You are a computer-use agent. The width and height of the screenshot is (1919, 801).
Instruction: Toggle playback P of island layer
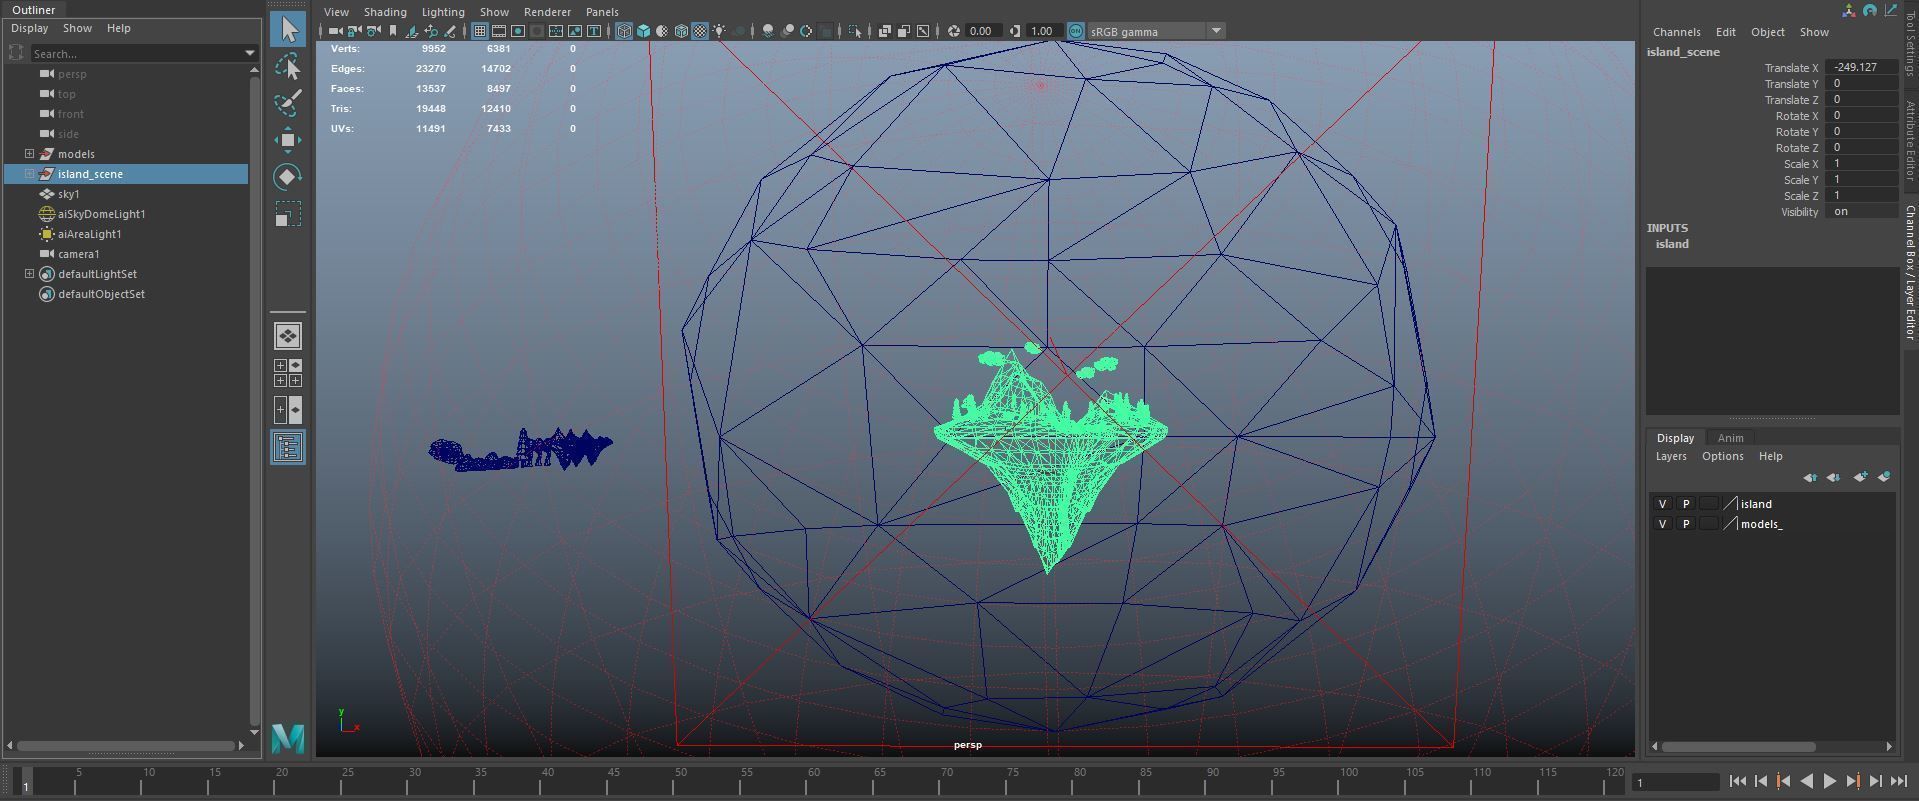(x=1685, y=504)
